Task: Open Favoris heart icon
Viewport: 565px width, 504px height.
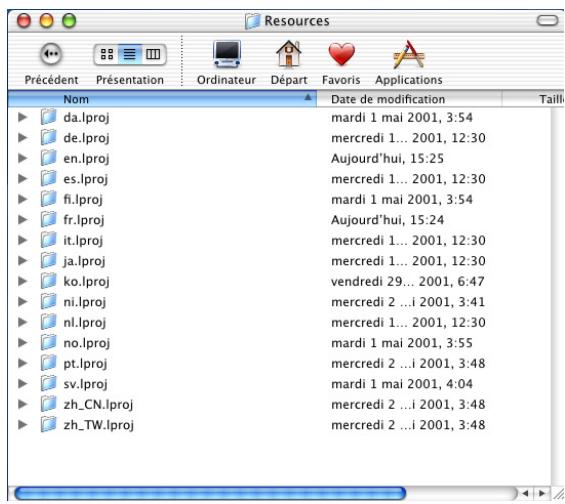Action: coord(341,54)
